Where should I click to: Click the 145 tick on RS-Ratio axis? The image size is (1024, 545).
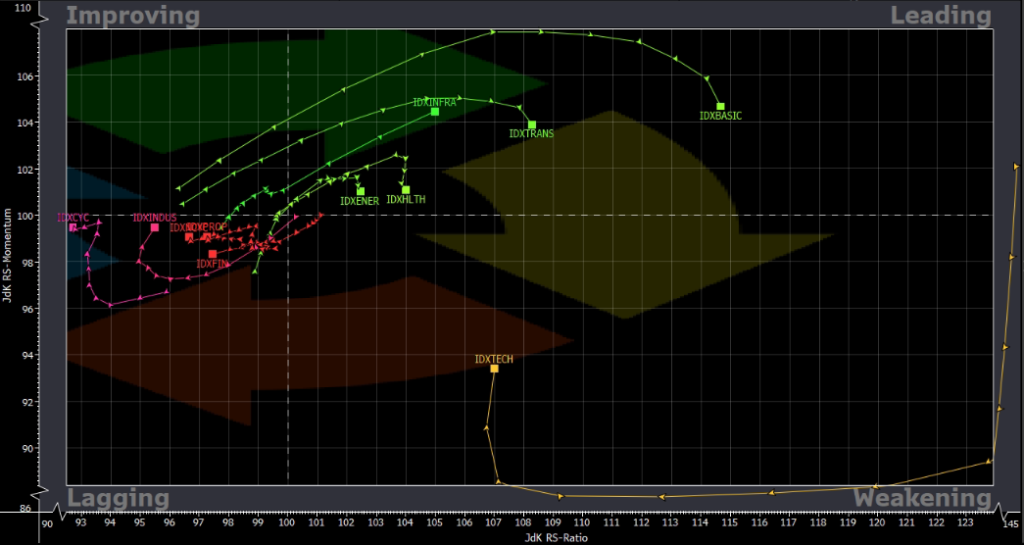[1010, 523]
